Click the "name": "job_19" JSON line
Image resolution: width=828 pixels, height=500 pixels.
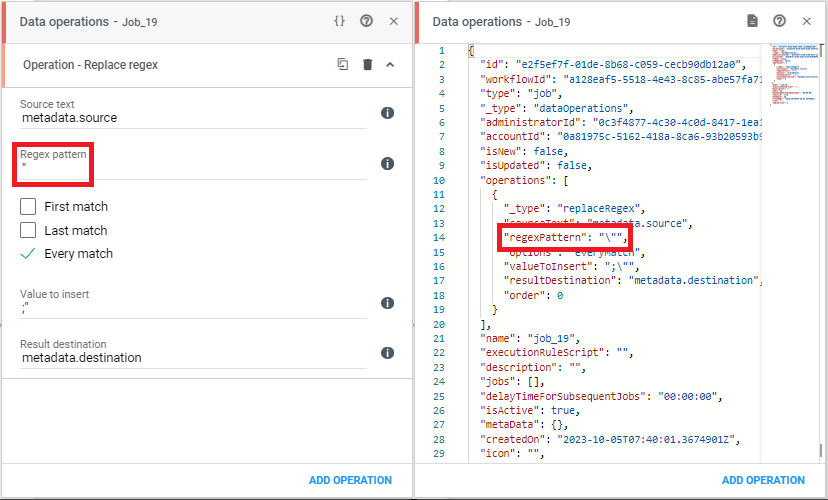click(530, 338)
